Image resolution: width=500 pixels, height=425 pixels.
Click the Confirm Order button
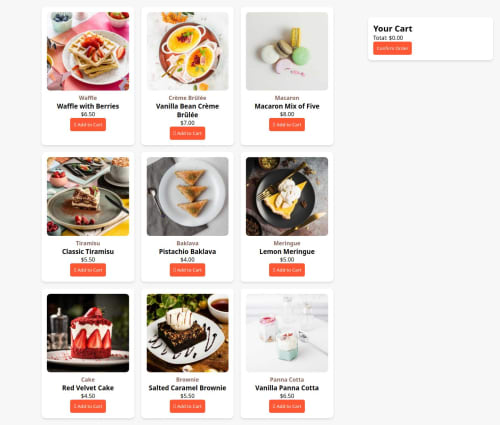(x=392, y=48)
